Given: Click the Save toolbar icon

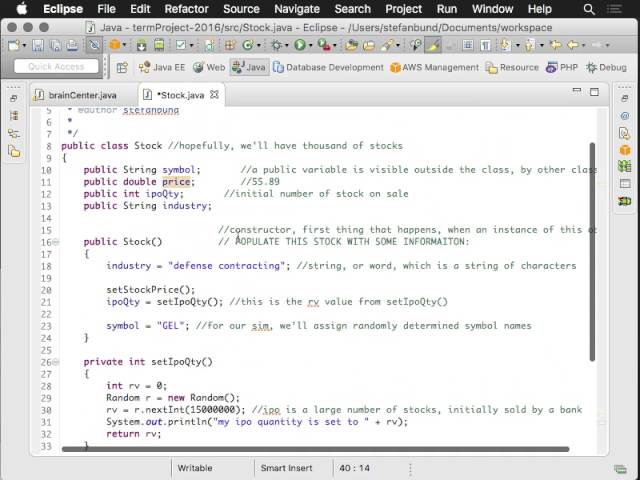Looking at the screenshot, I should (x=38, y=44).
